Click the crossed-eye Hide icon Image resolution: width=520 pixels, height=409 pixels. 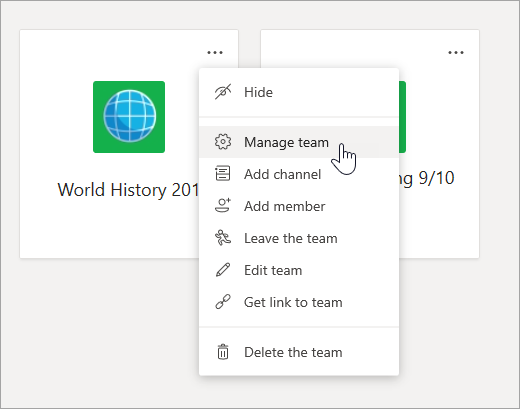pos(223,92)
